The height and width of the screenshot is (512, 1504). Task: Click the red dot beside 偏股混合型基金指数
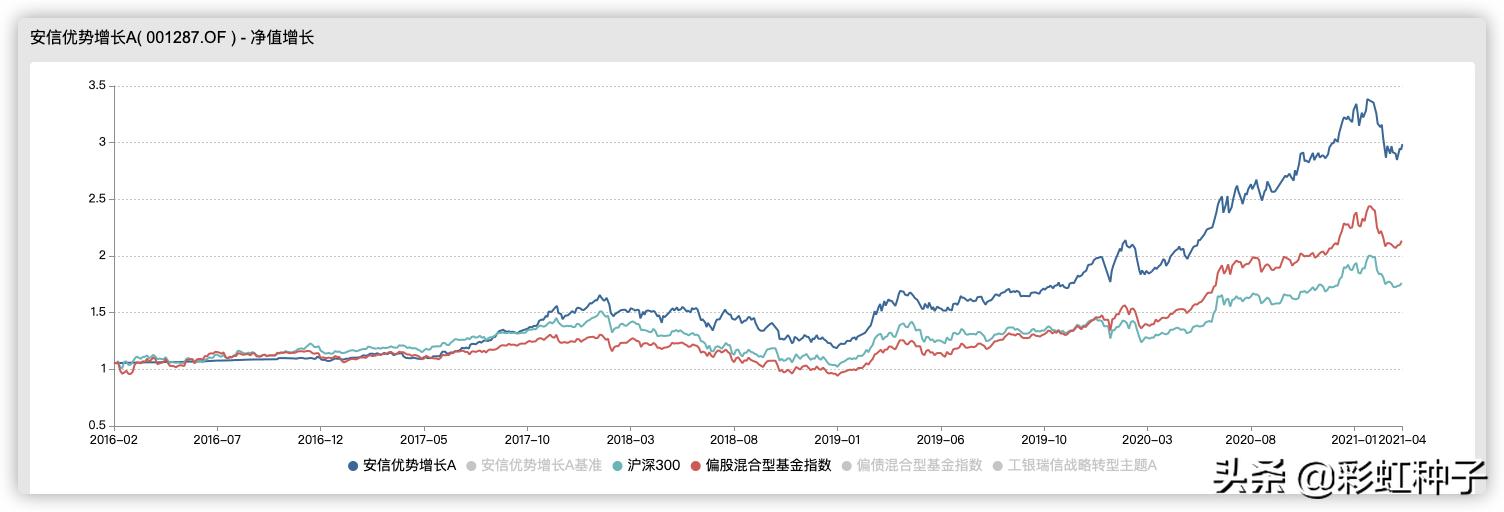pos(696,466)
